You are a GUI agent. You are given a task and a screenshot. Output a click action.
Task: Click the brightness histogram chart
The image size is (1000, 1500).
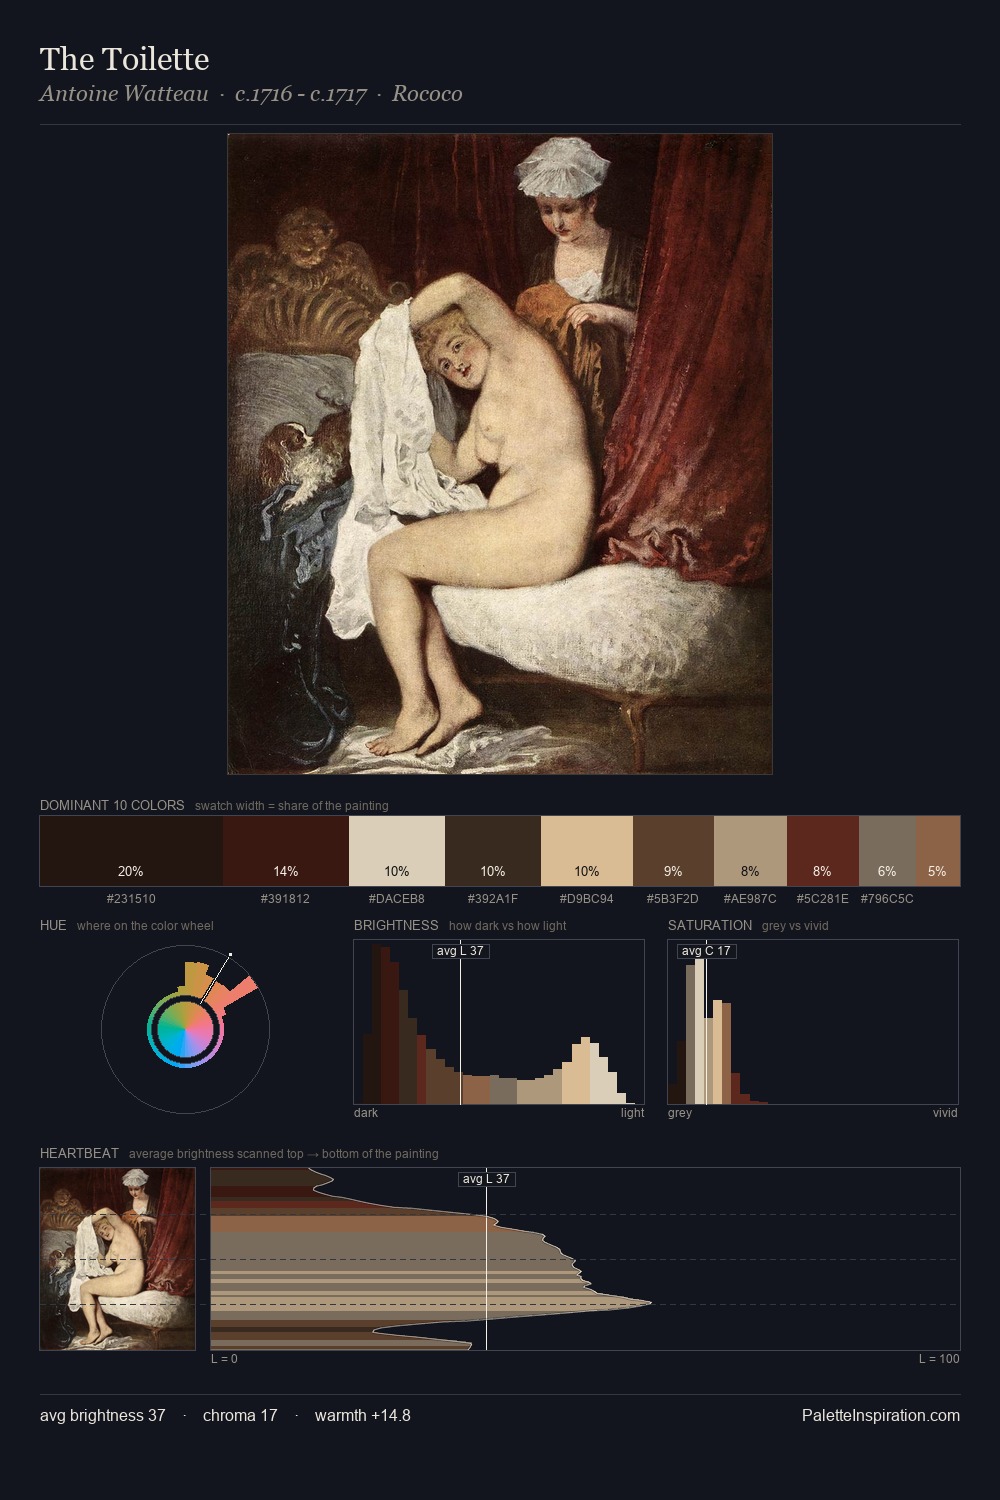[x=499, y=1022]
